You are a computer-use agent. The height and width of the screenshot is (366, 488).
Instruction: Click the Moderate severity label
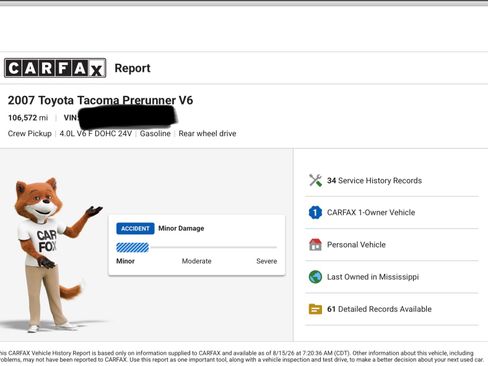[196, 261]
